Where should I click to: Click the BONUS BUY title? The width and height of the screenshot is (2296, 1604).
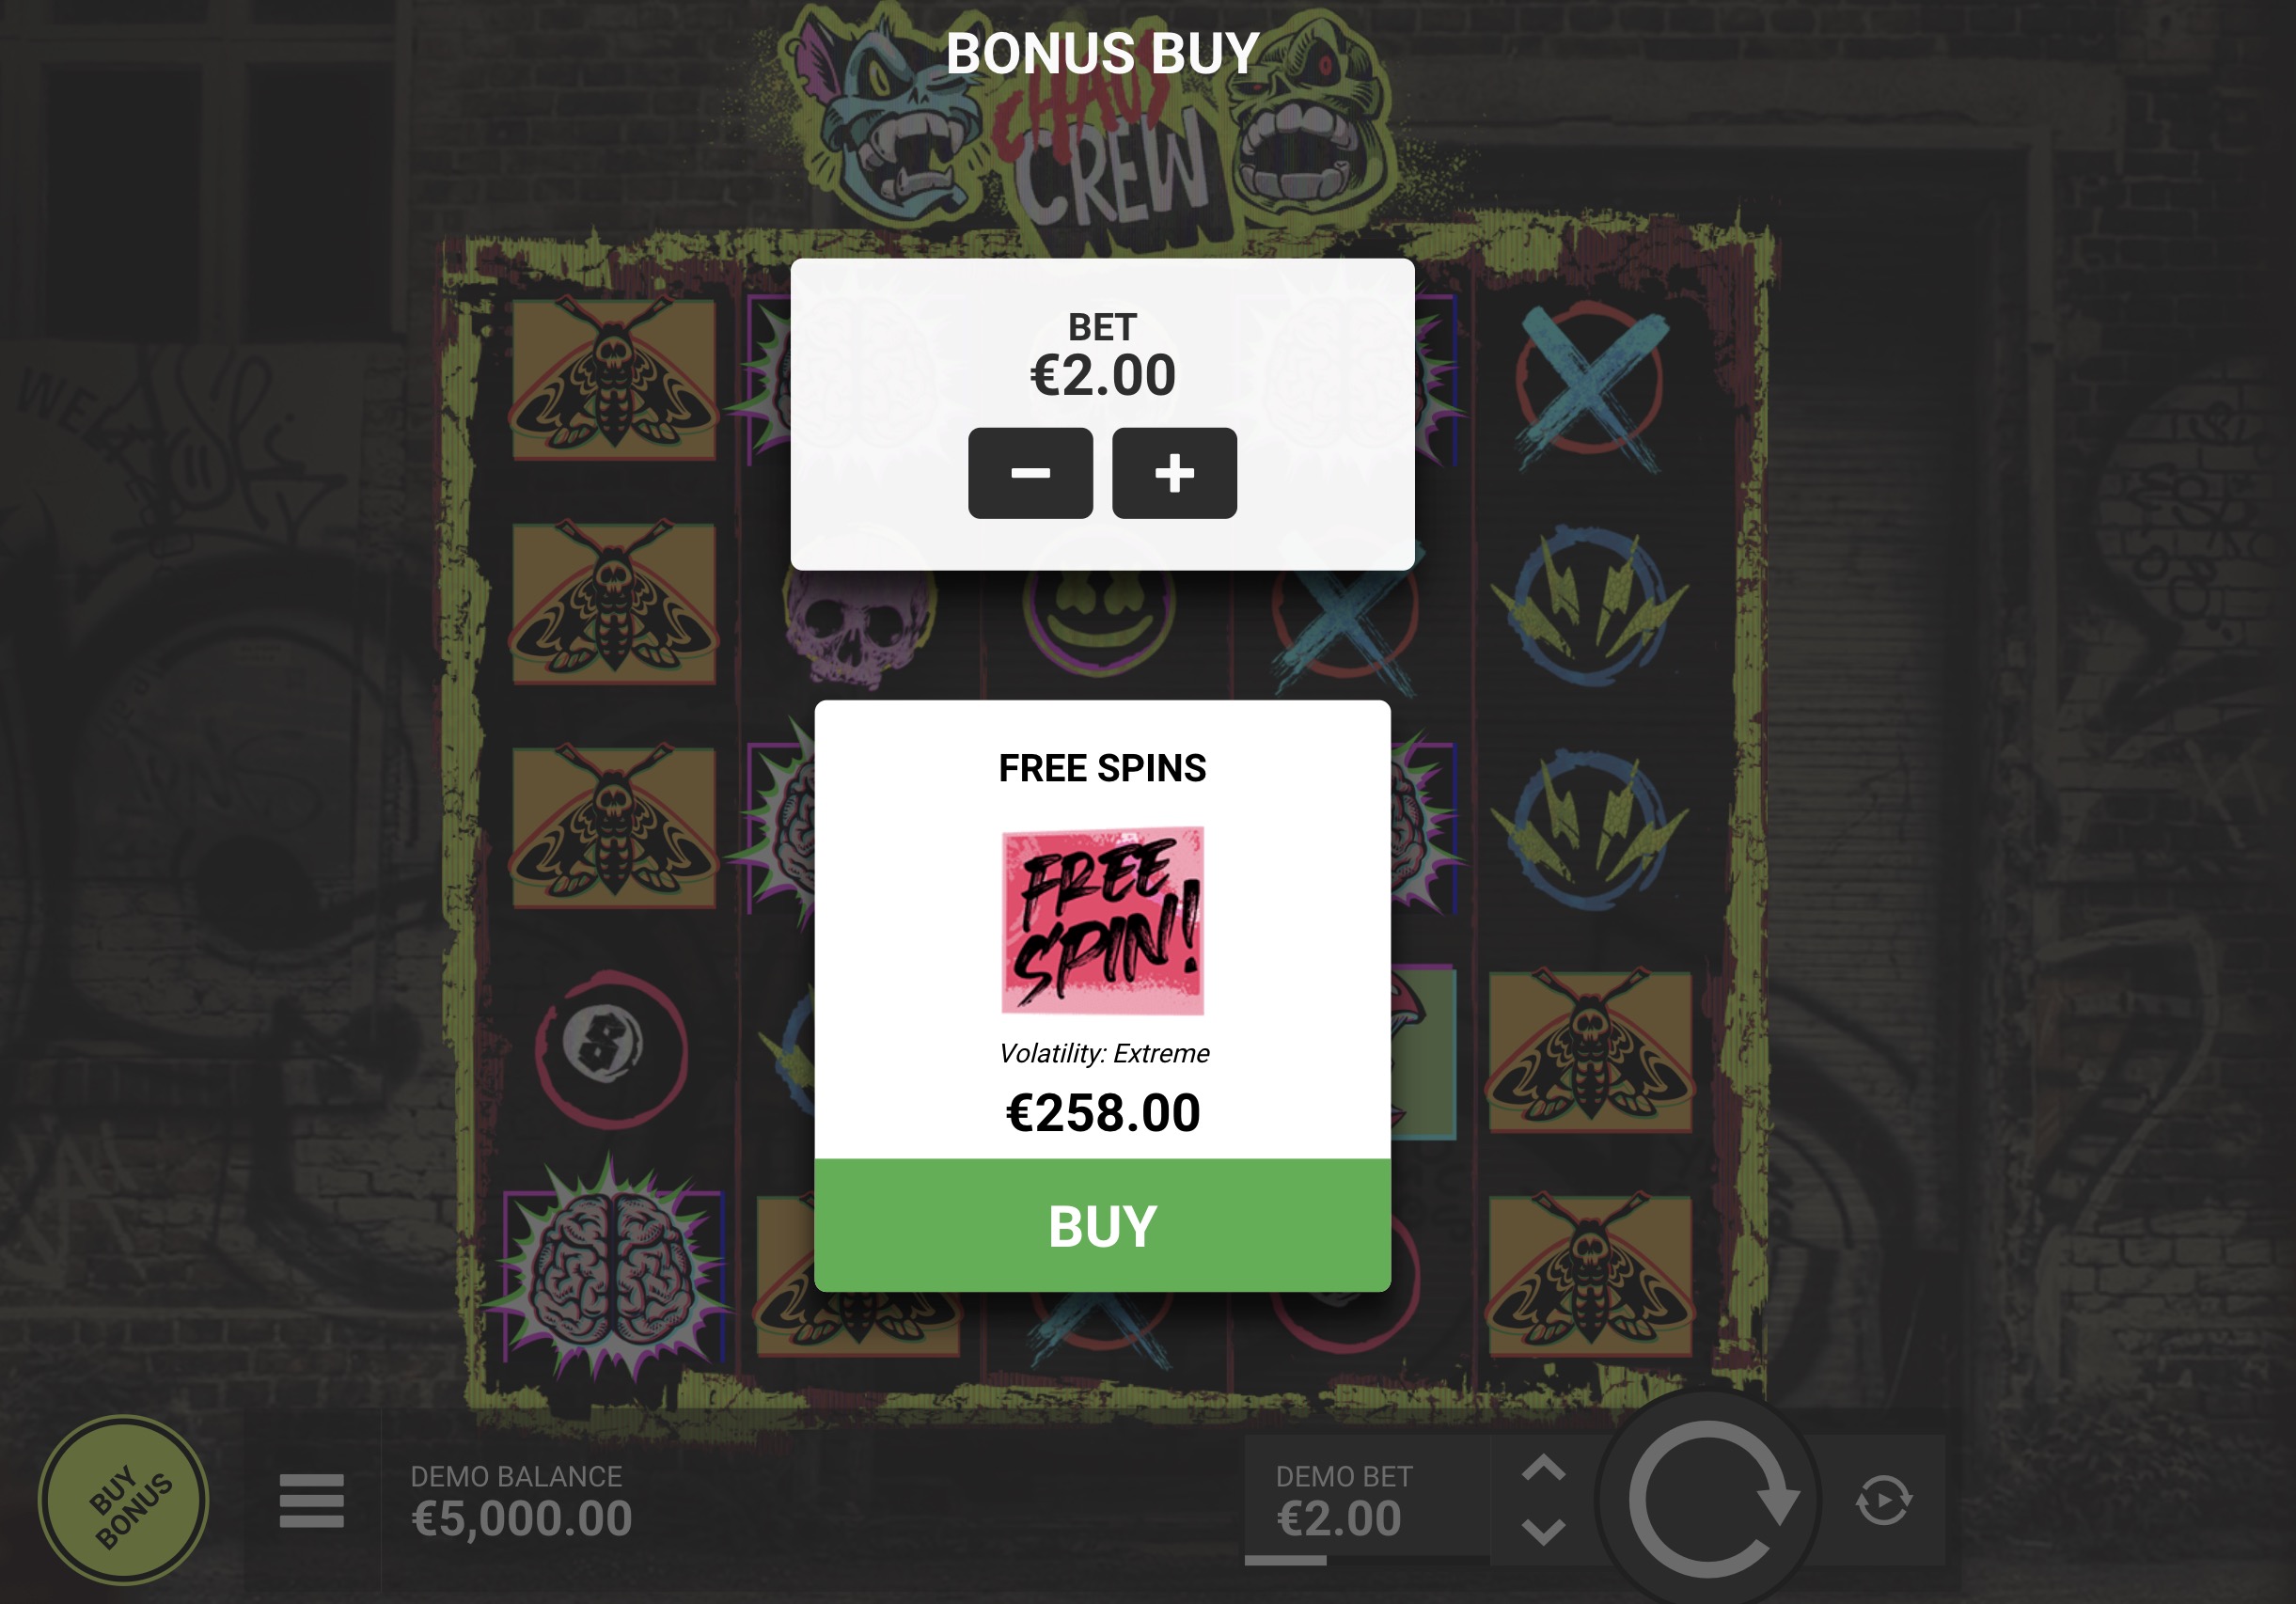point(1102,53)
